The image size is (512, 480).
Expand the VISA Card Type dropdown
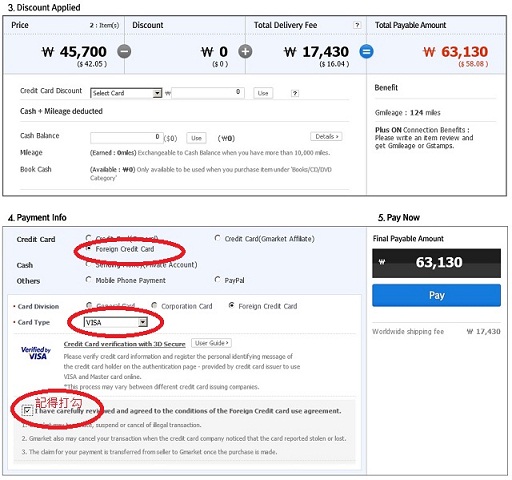coord(115,322)
